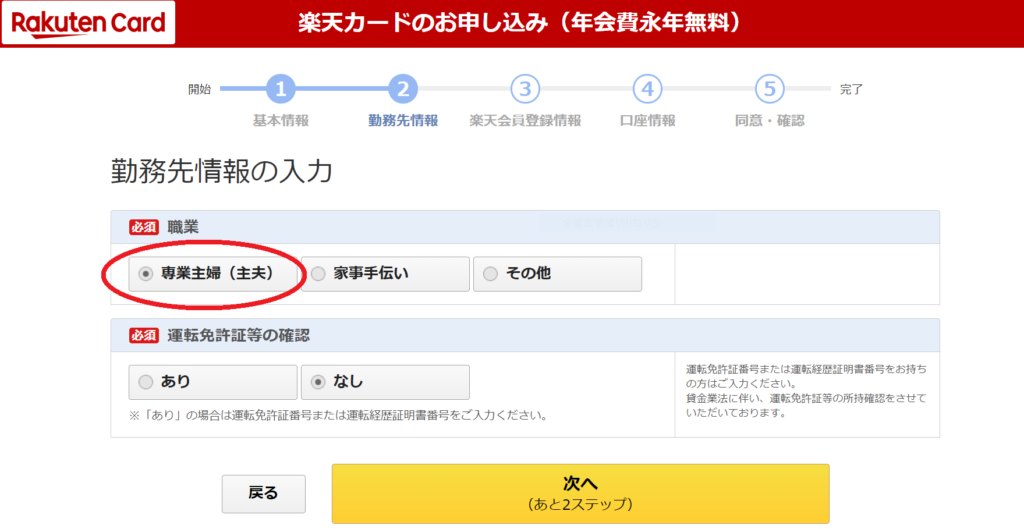
Task: Click the 完了 label in progress bar
Action: coord(852,89)
